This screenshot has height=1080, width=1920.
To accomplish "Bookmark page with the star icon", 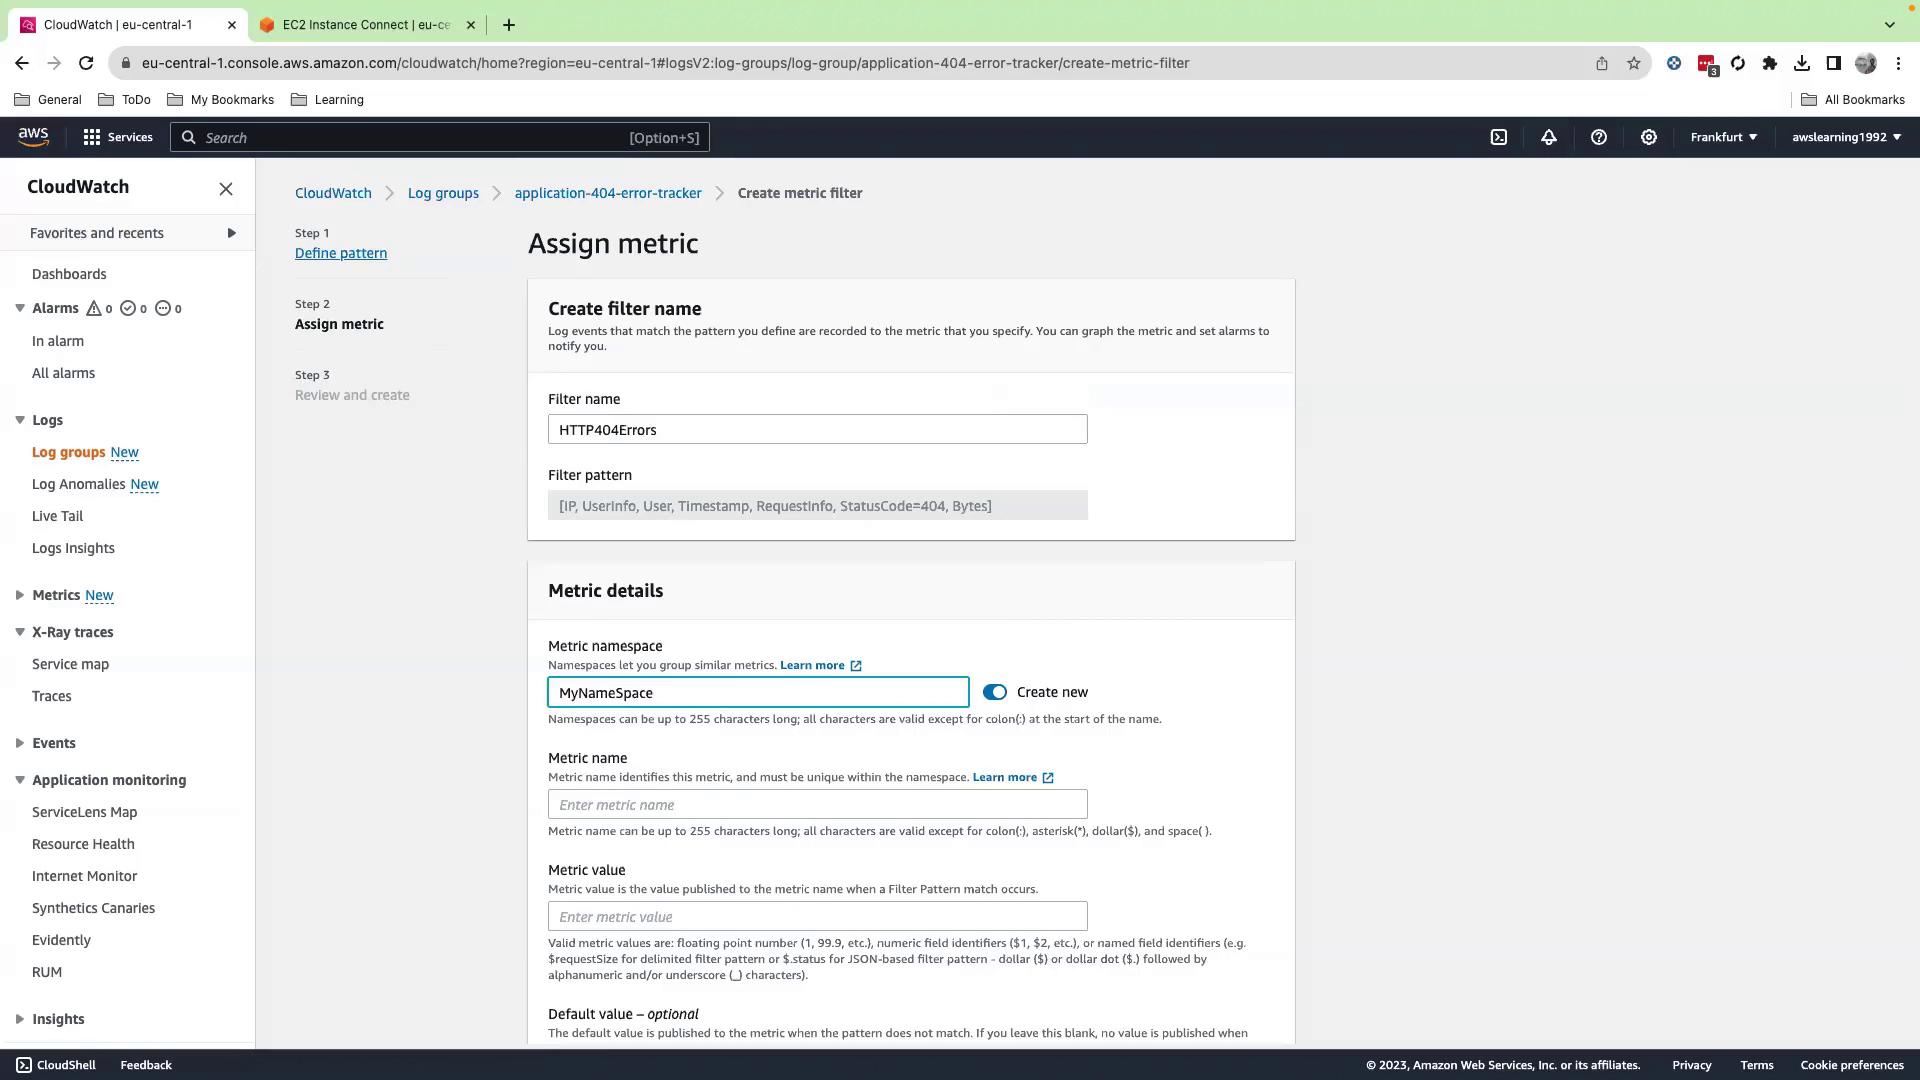I will 1633,63.
